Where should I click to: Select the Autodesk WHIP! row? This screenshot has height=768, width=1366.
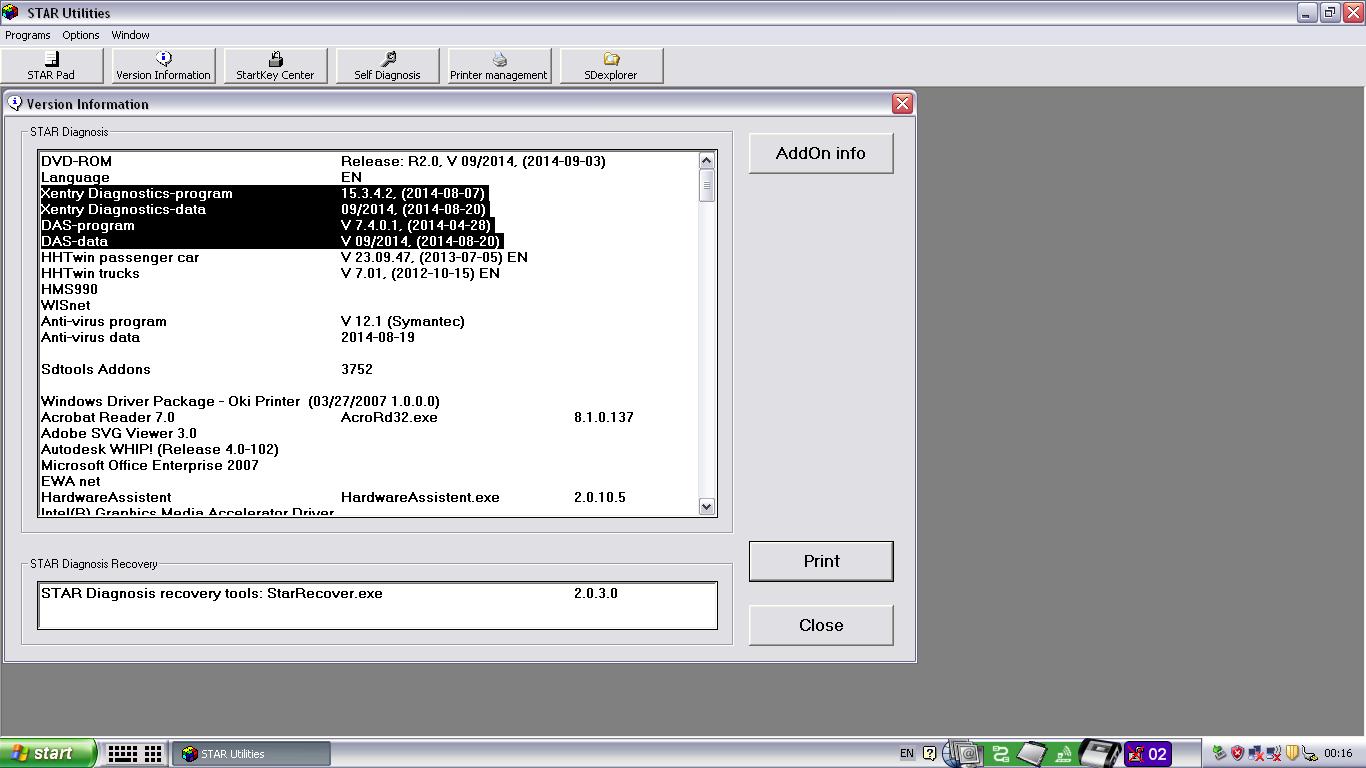point(368,449)
